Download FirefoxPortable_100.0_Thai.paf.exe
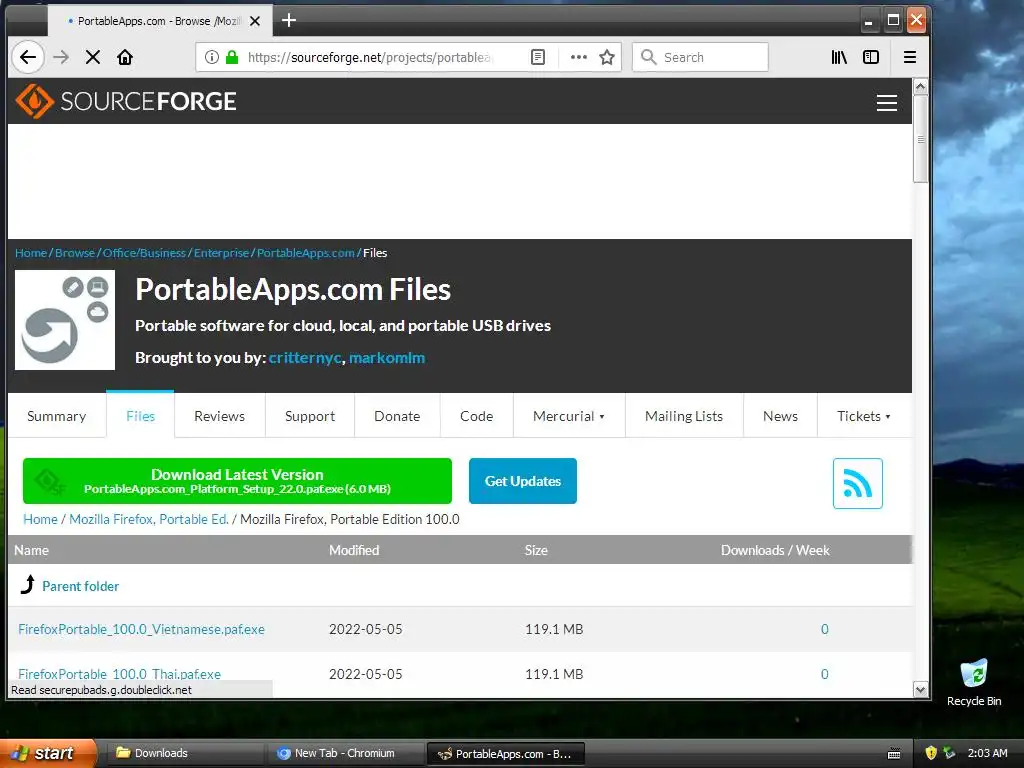 point(120,674)
